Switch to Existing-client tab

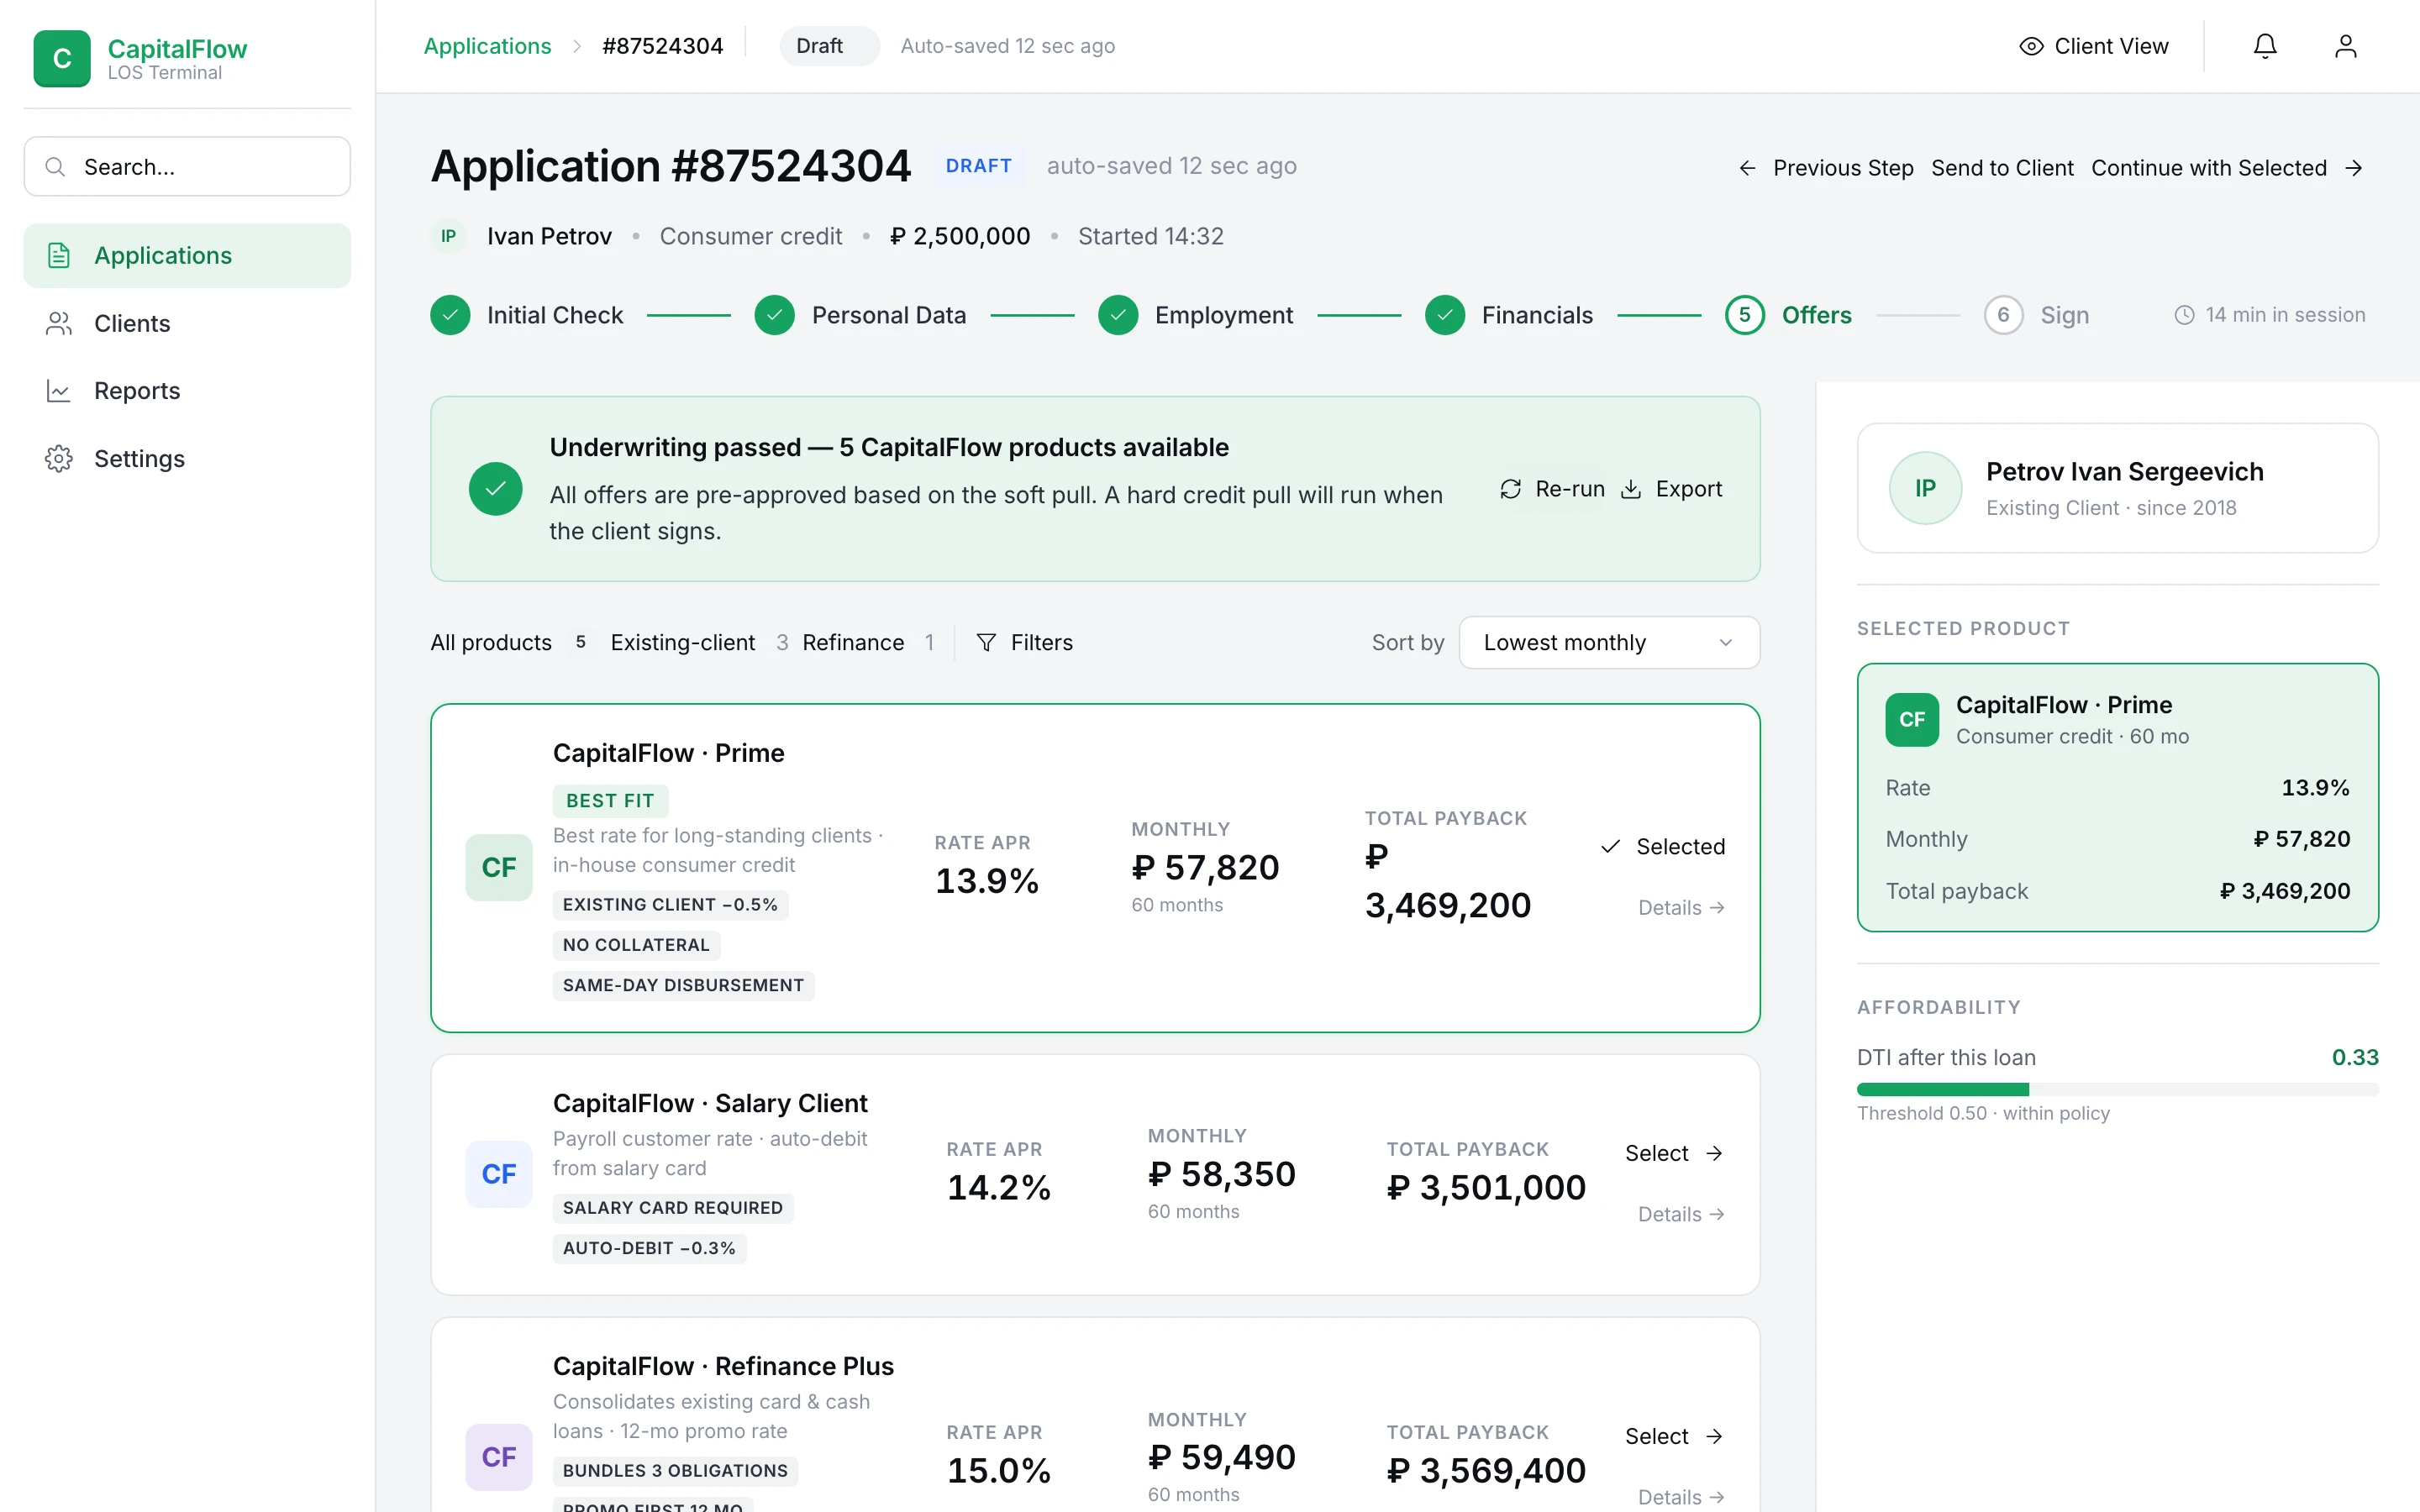point(700,642)
